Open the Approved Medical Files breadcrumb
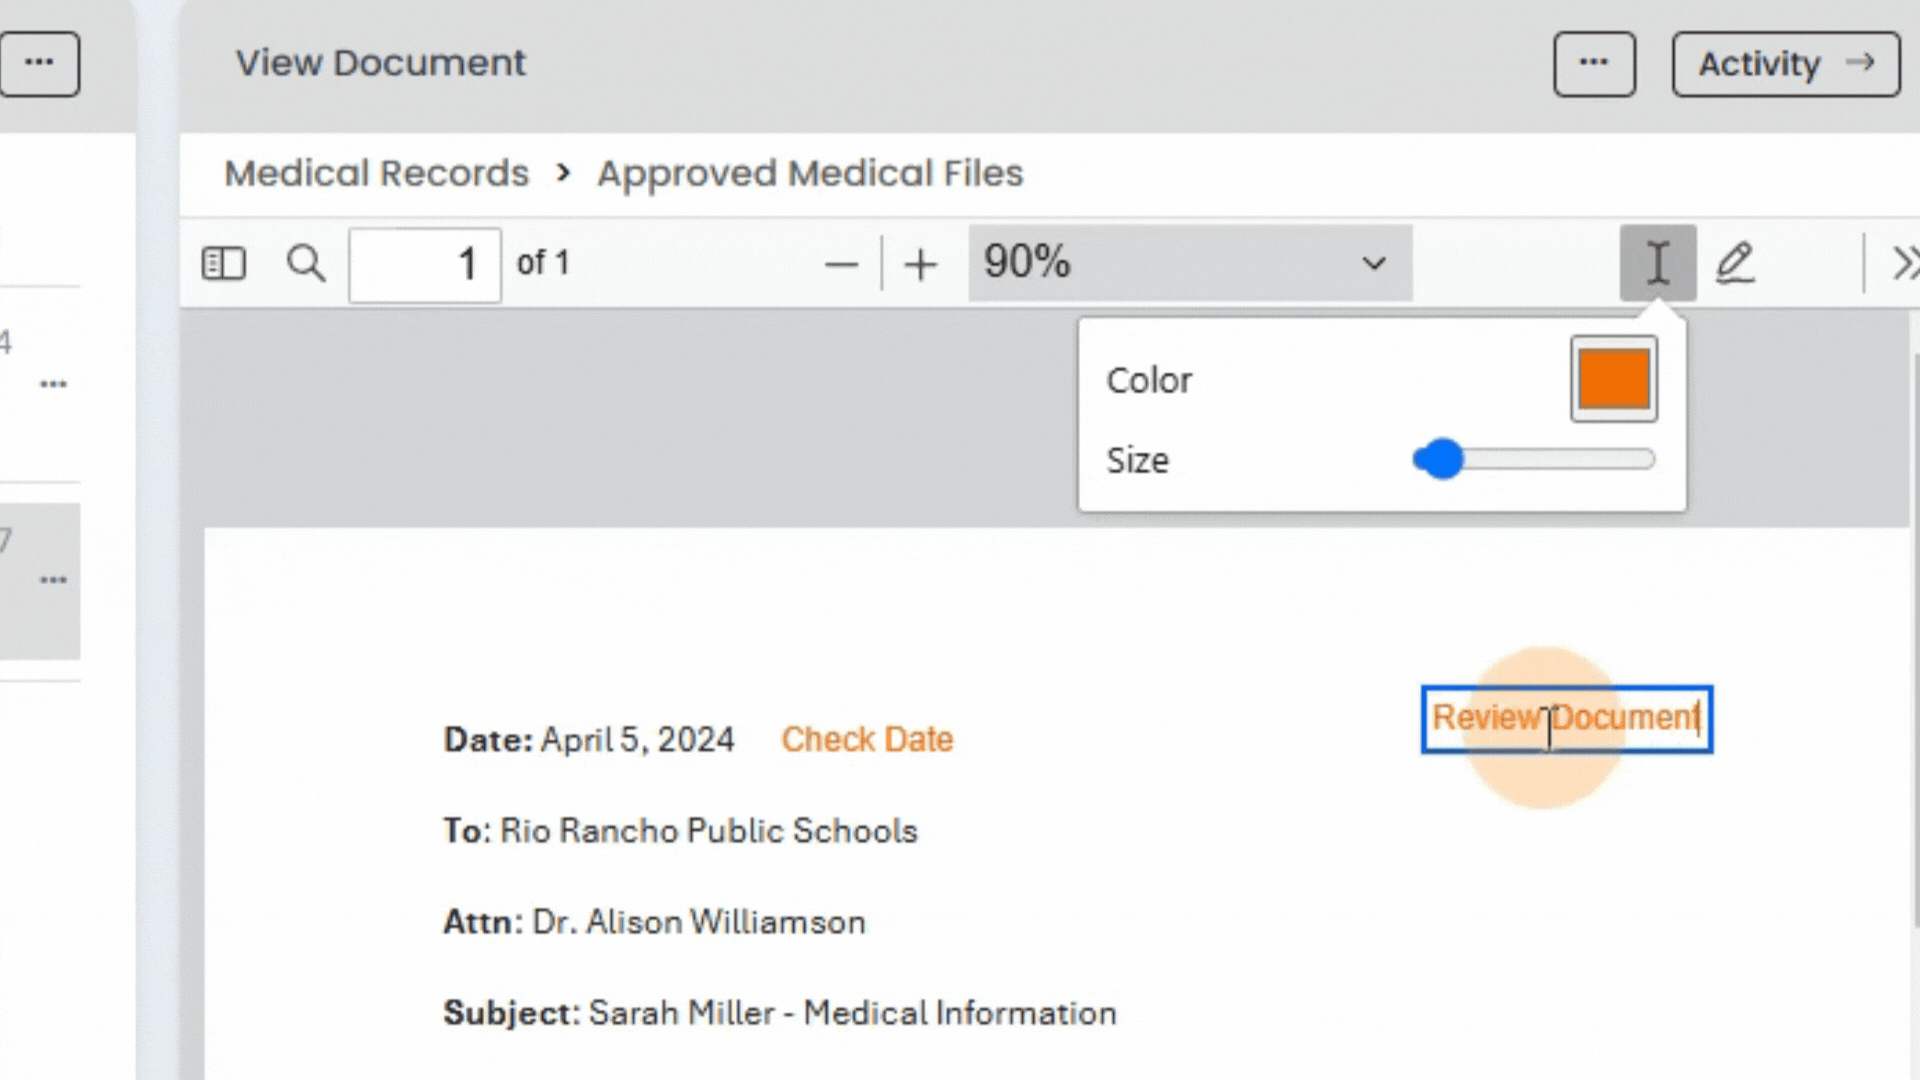Viewport: 1920px width, 1080px height. click(x=809, y=172)
